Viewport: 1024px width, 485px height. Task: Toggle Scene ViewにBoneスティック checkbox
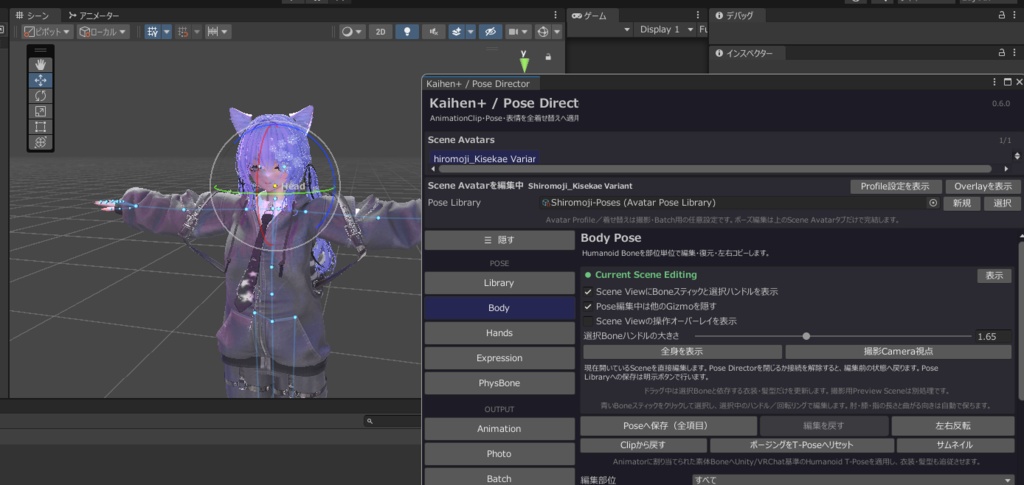pos(588,292)
